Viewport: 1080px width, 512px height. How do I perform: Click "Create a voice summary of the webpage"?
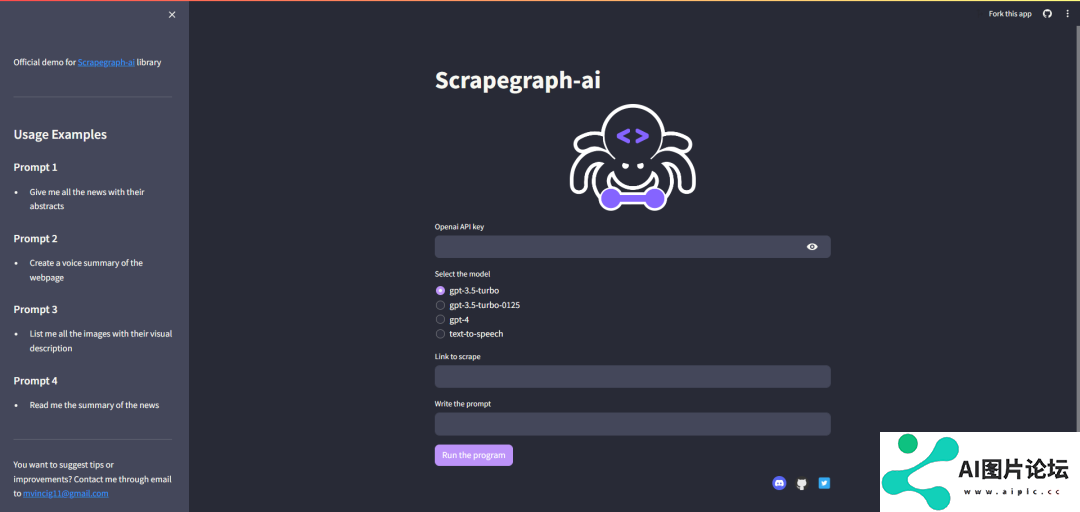tap(86, 270)
